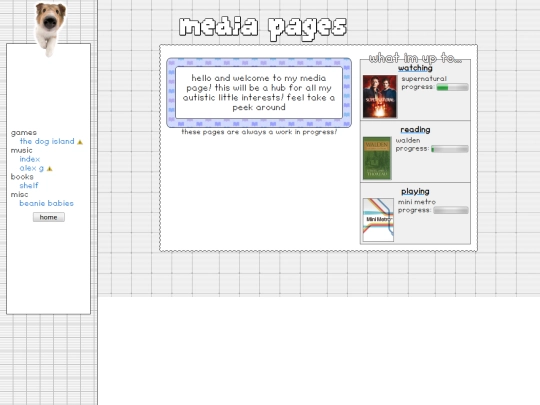Click the Walden book cover

tap(377, 158)
